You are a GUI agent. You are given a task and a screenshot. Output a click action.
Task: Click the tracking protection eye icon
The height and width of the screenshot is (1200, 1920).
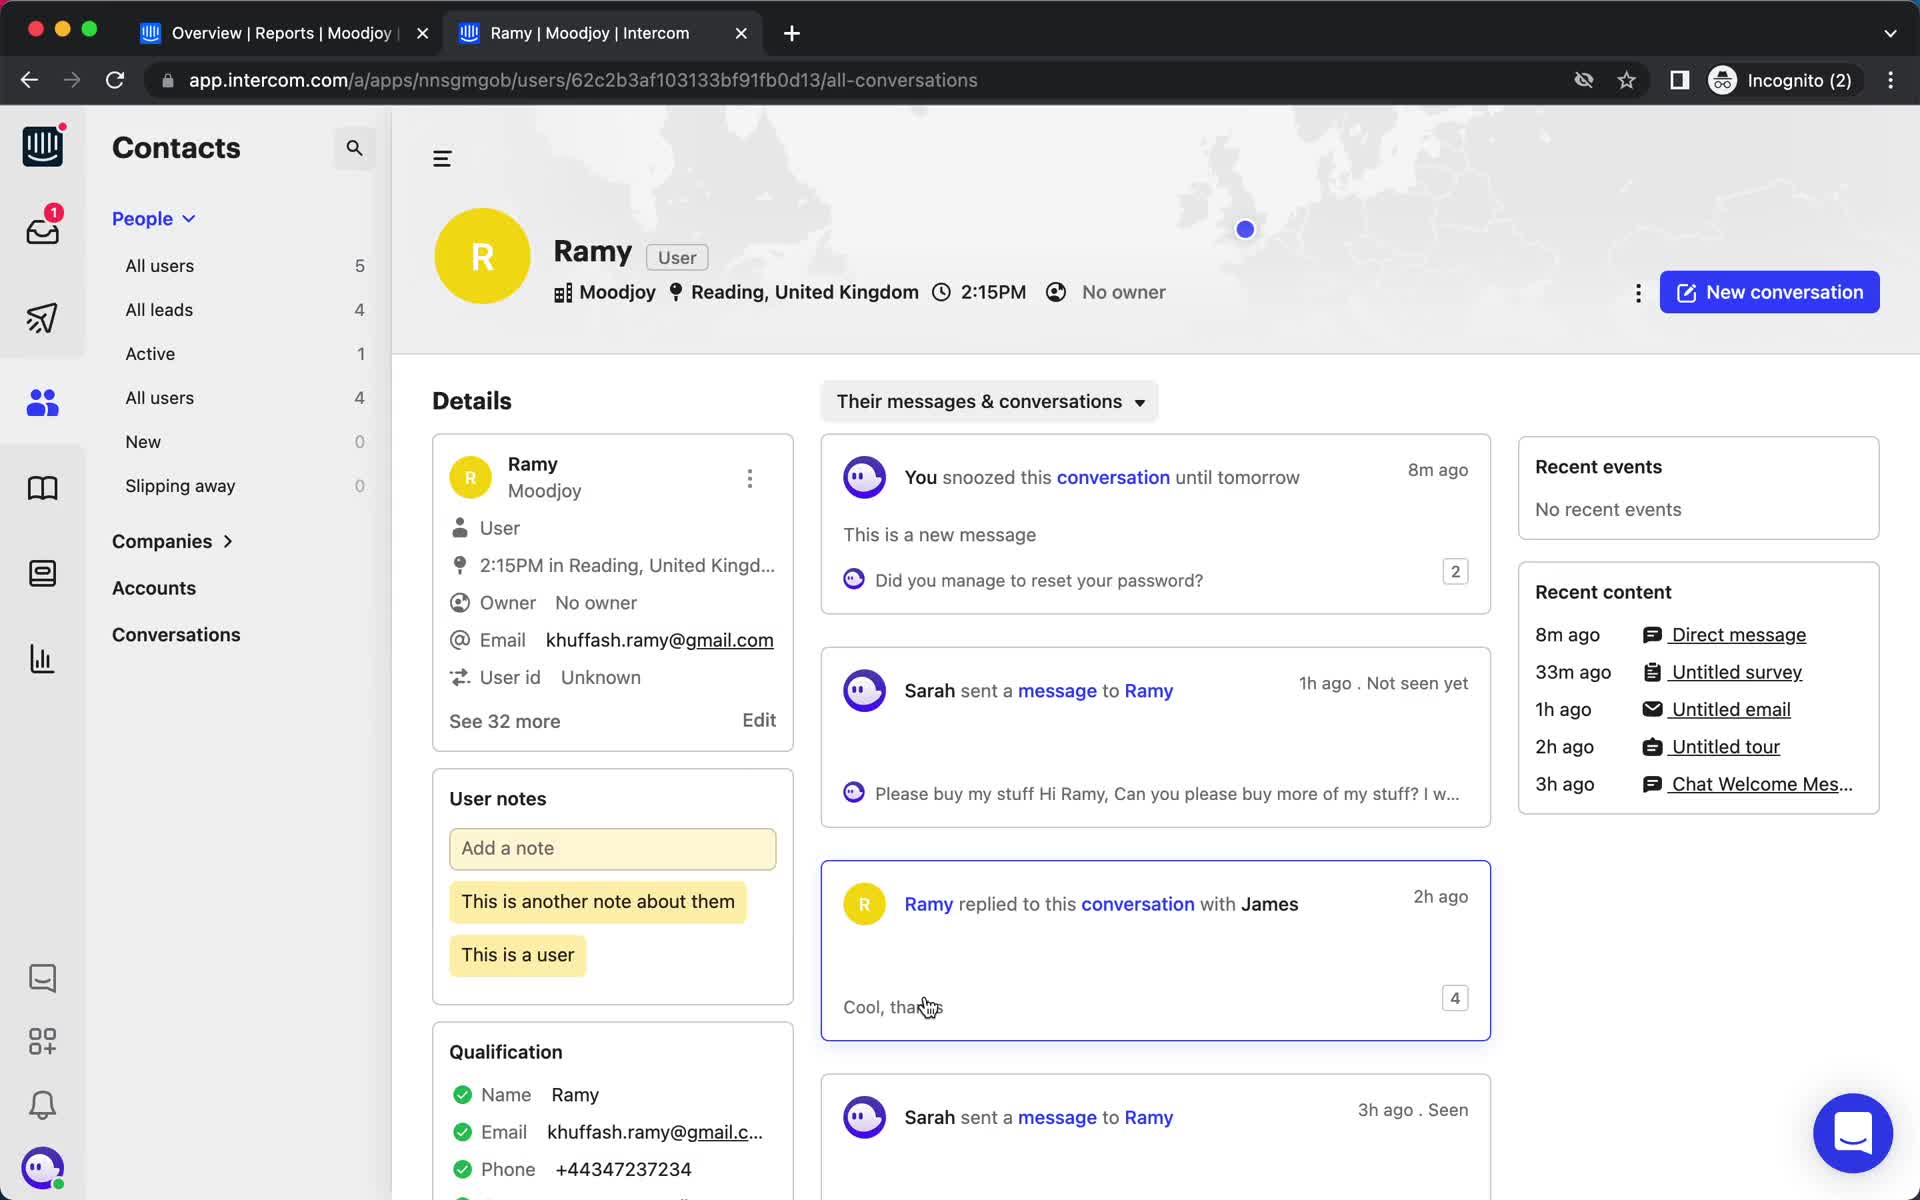[x=1584, y=80]
